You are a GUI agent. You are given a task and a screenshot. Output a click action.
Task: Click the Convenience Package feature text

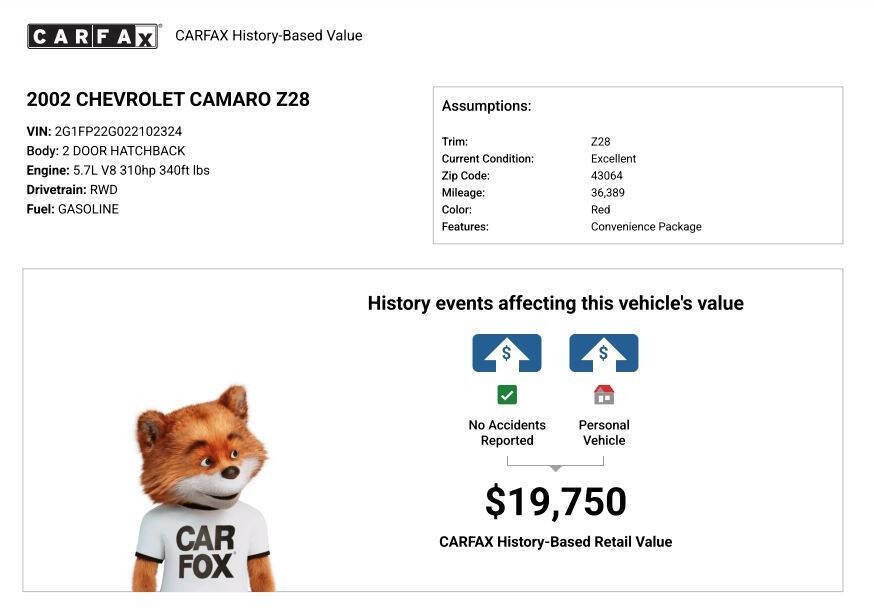click(x=646, y=227)
